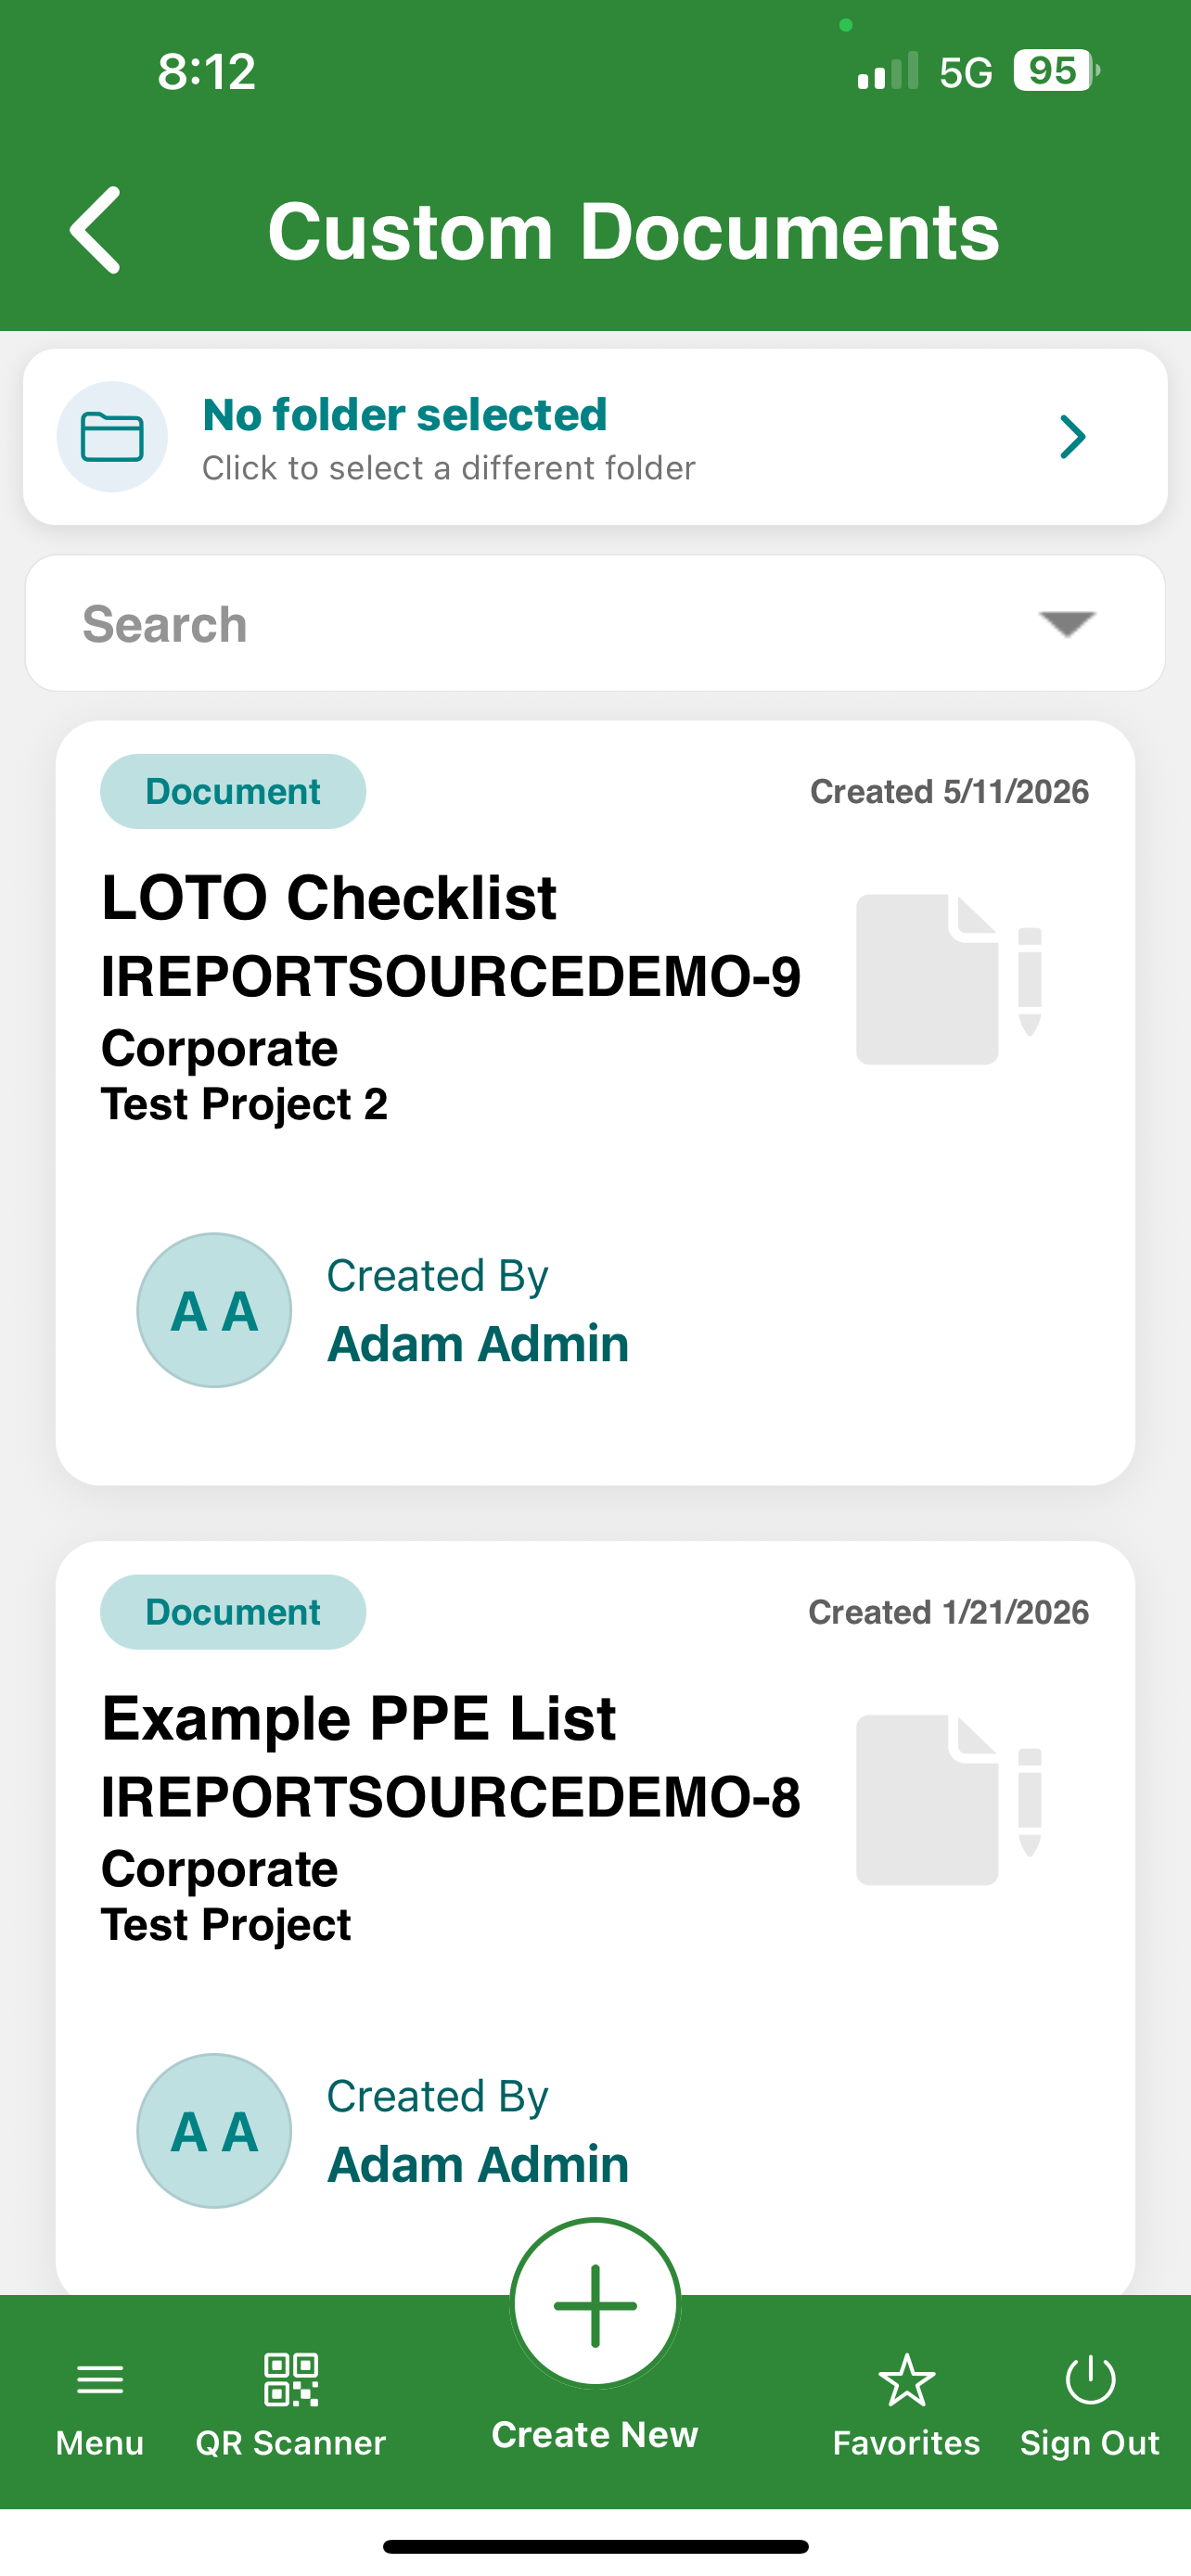Tap the plus Create New button
This screenshot has height=2576, width=1191.
click(x=595, y=2304)
